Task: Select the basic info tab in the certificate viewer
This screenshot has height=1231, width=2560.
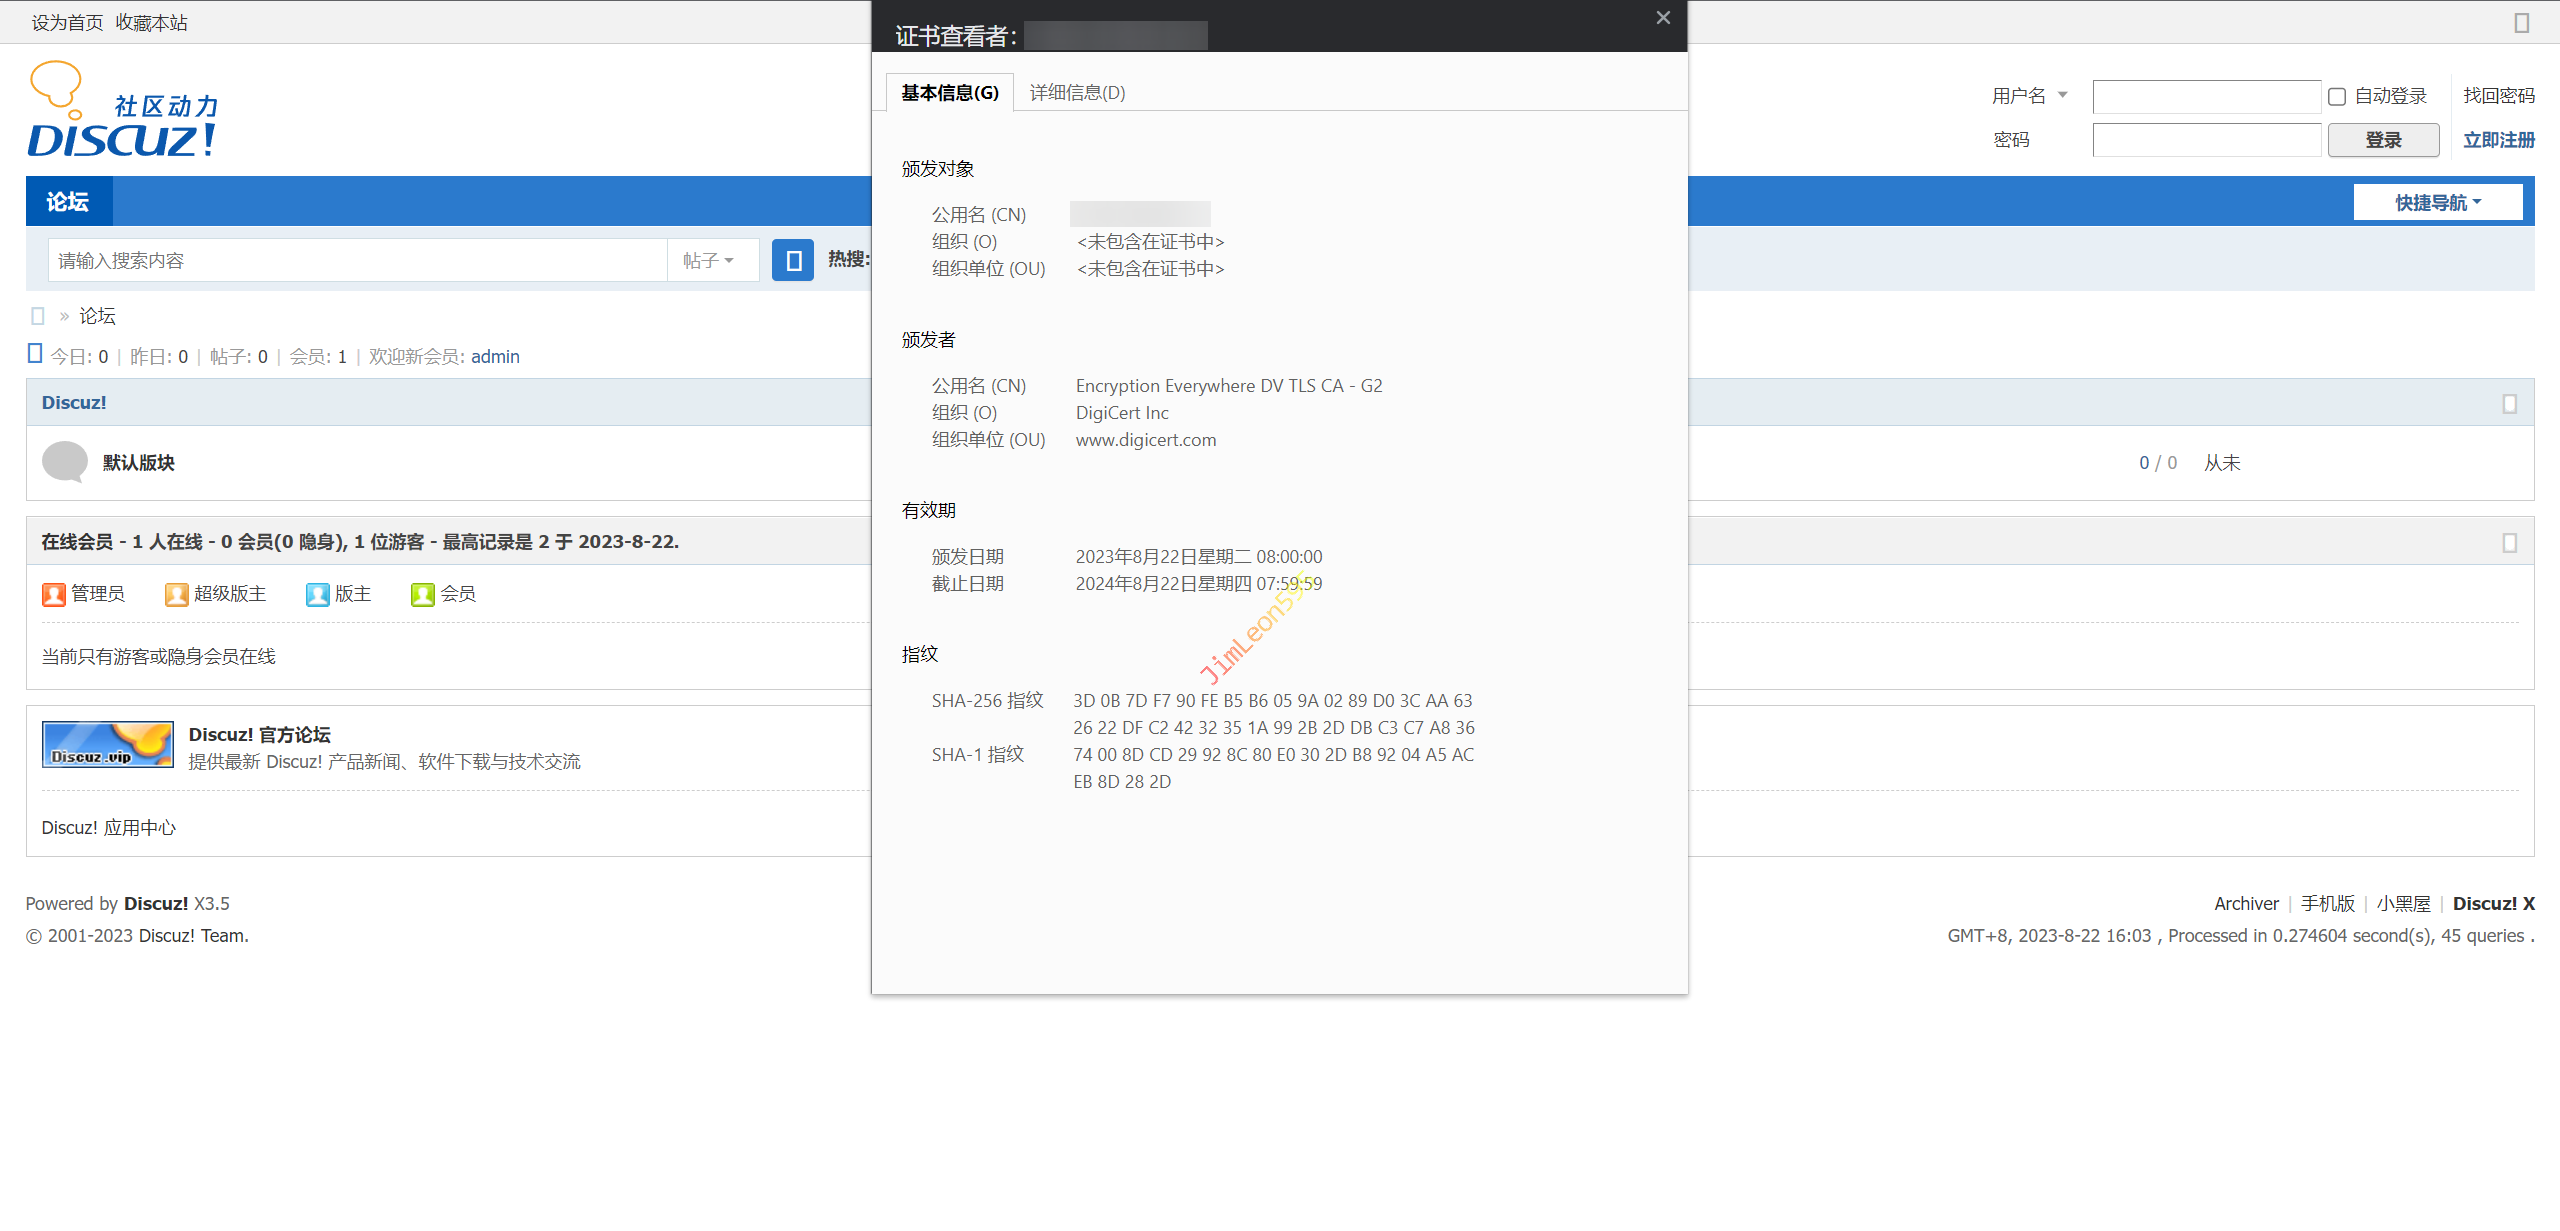Action: [x=949, y=92]
